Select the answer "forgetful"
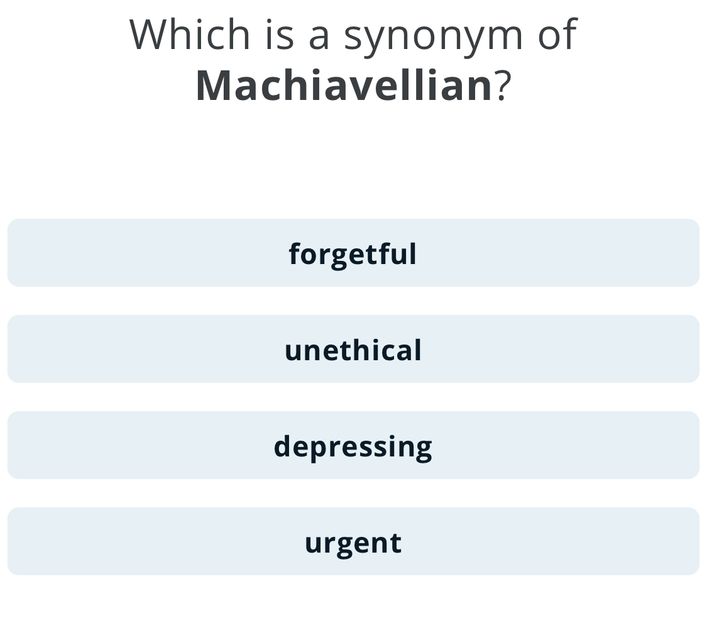 point(353,254)
